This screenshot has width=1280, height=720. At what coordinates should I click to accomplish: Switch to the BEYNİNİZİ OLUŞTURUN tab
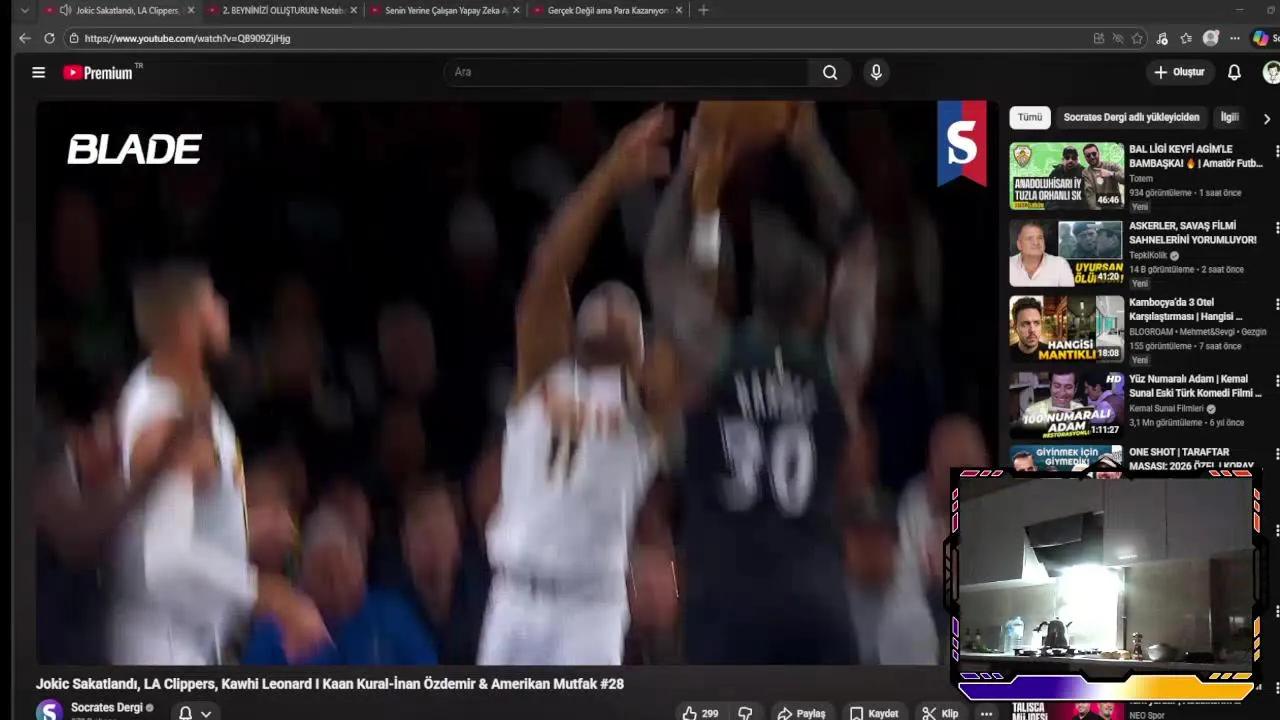283,10
